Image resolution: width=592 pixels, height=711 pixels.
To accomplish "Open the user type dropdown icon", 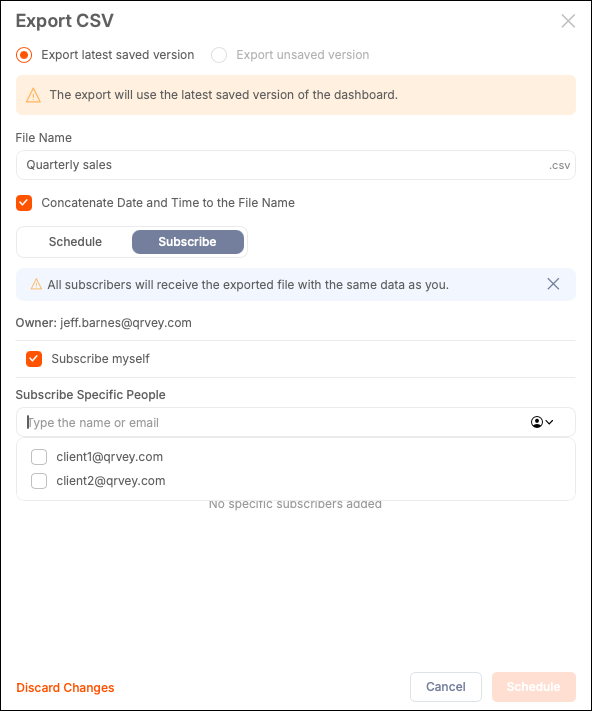I will (x=542, y=422).
